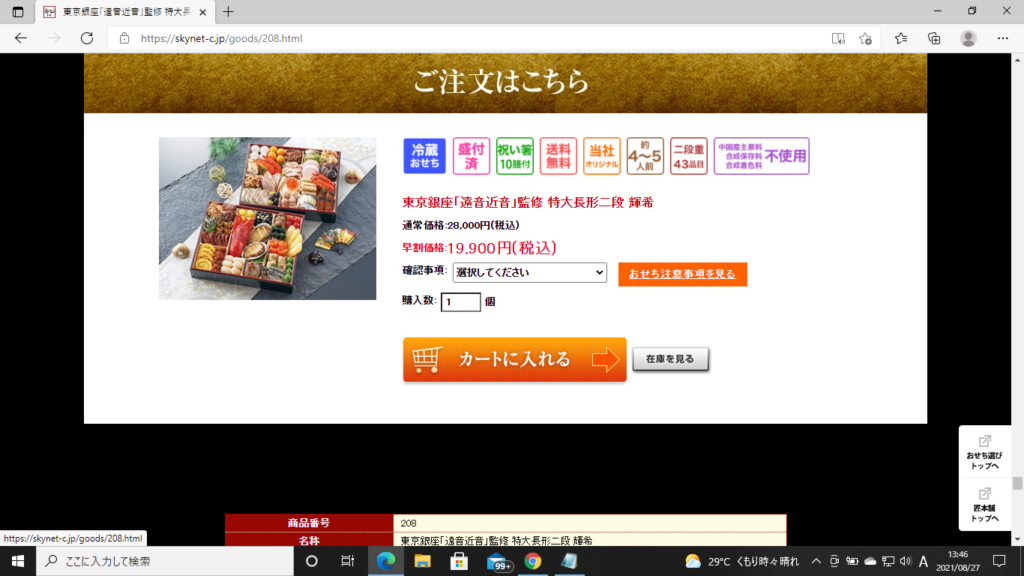Open immersive reader icon
This screenshot has height=576, width=1024.
838,39
